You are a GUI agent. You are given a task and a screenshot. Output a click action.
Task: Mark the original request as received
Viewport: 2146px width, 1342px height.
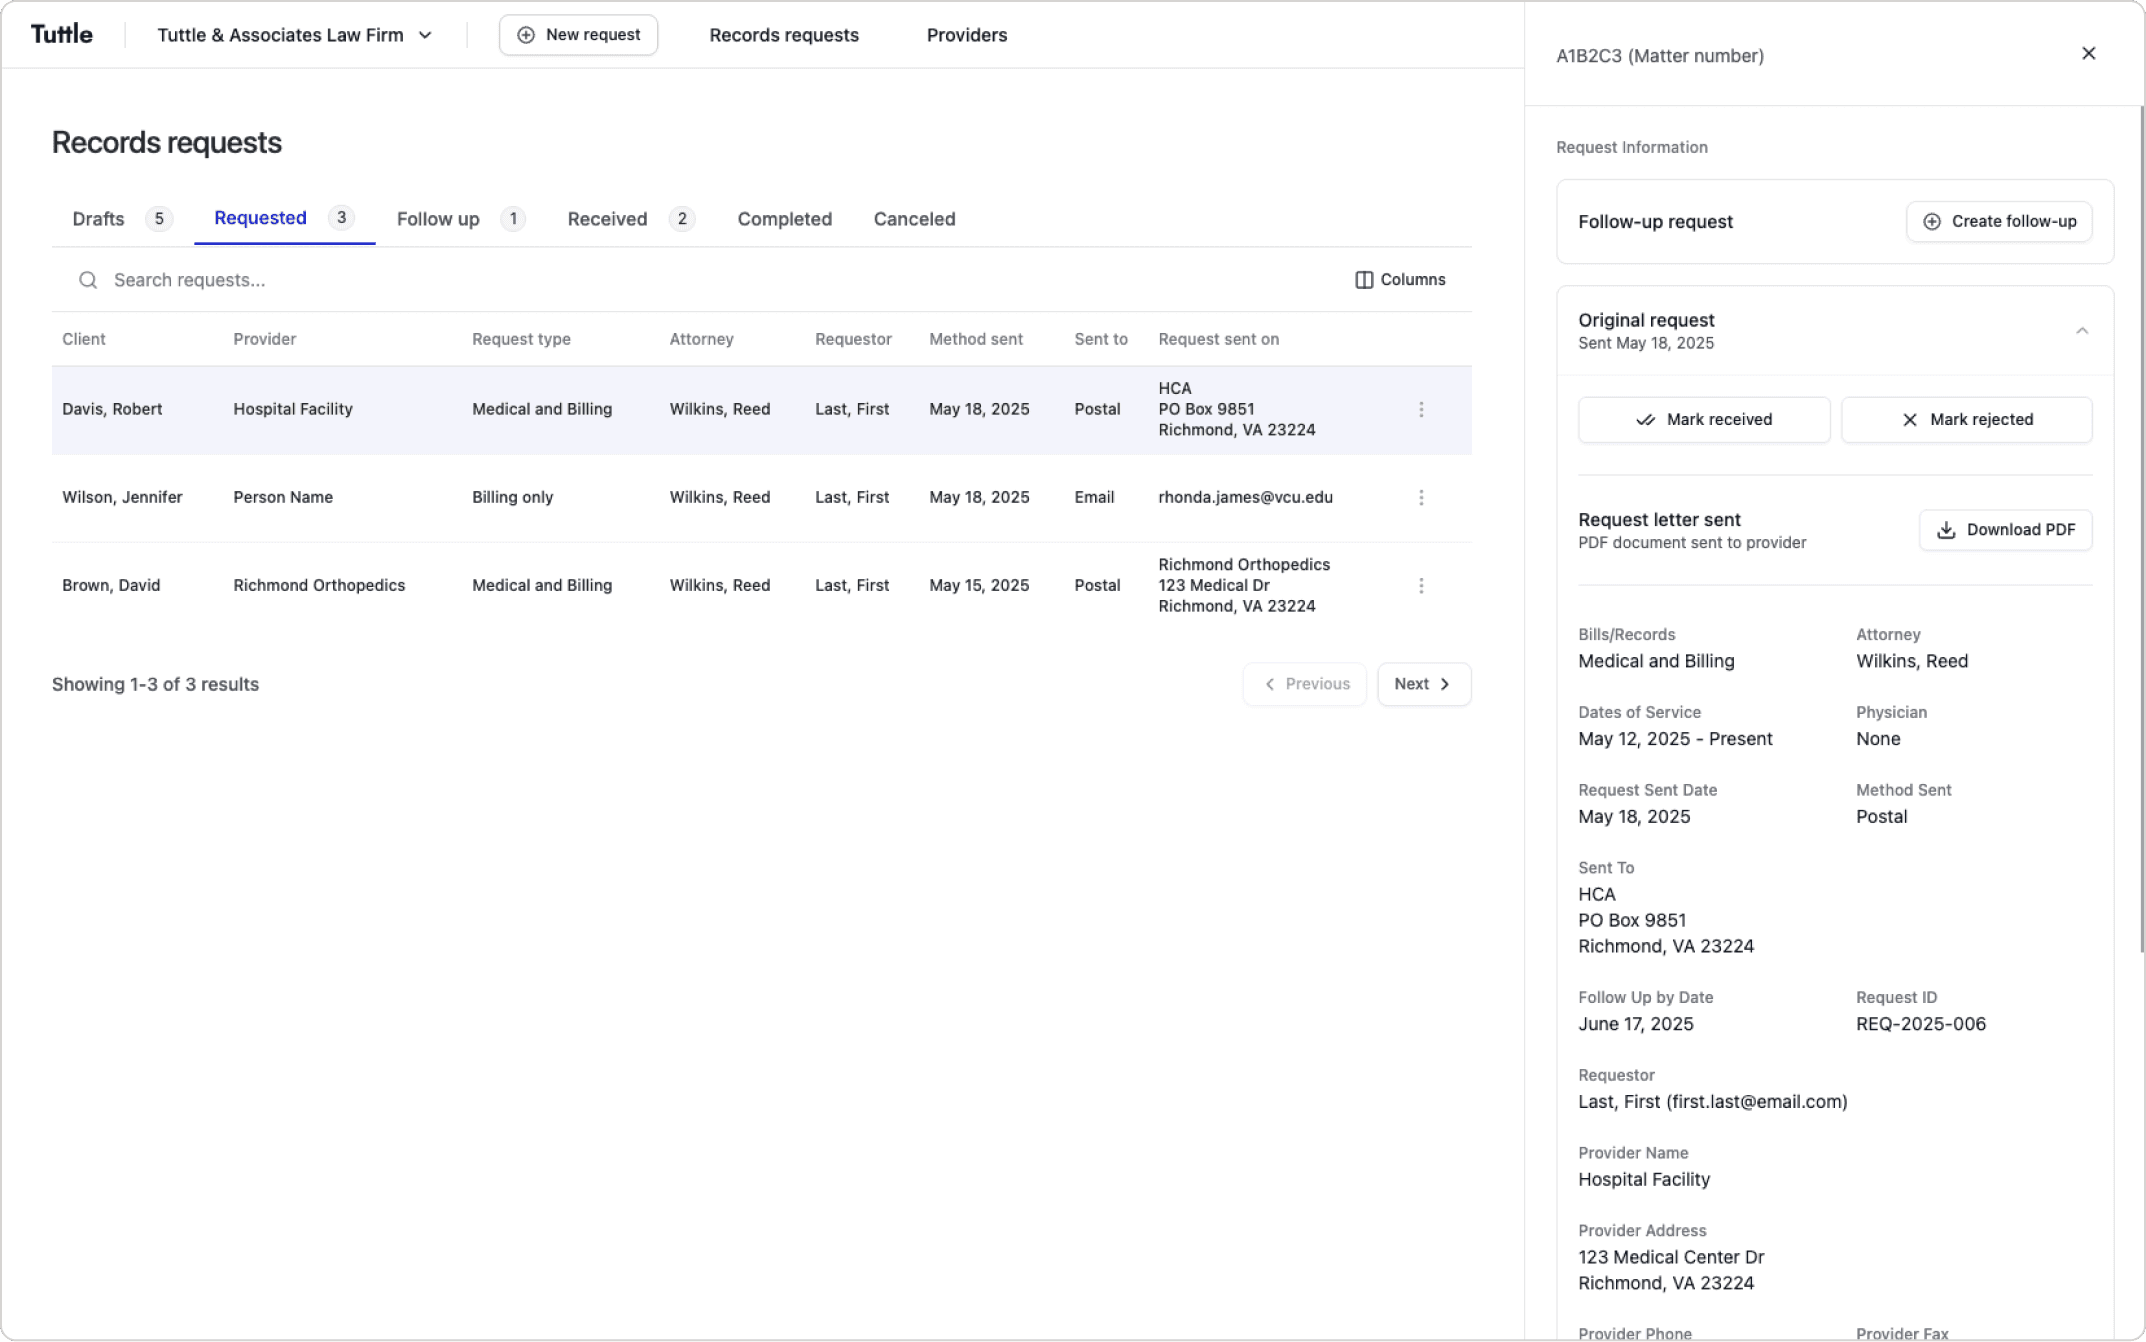(x=1703, y=420)
